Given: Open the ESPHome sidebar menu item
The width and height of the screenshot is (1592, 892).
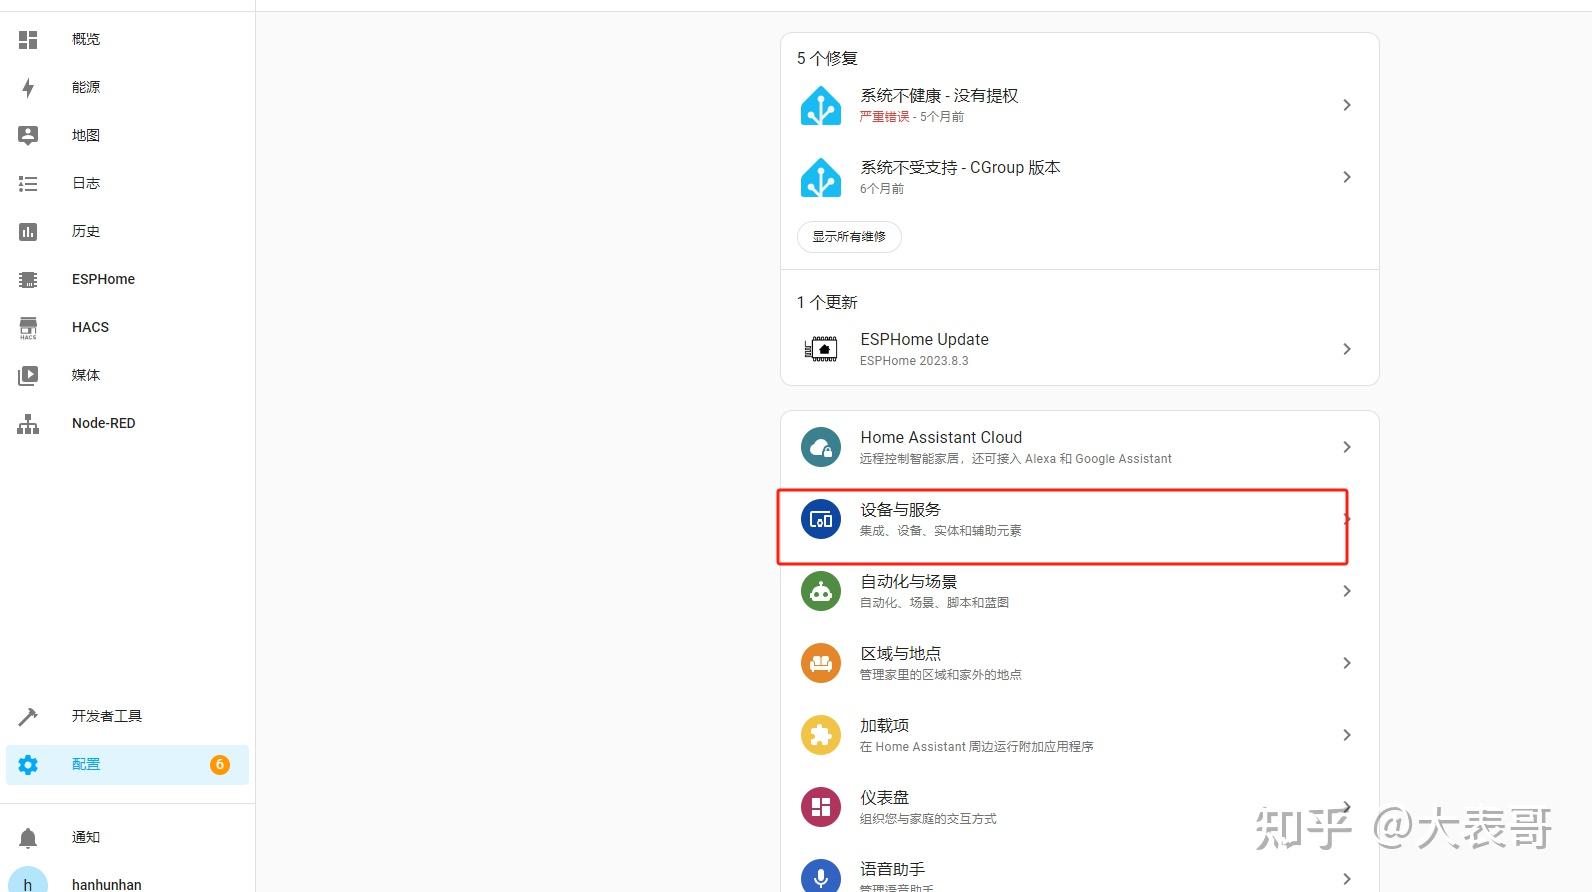Looking at the screenshot, I should [x=127, y=279].
